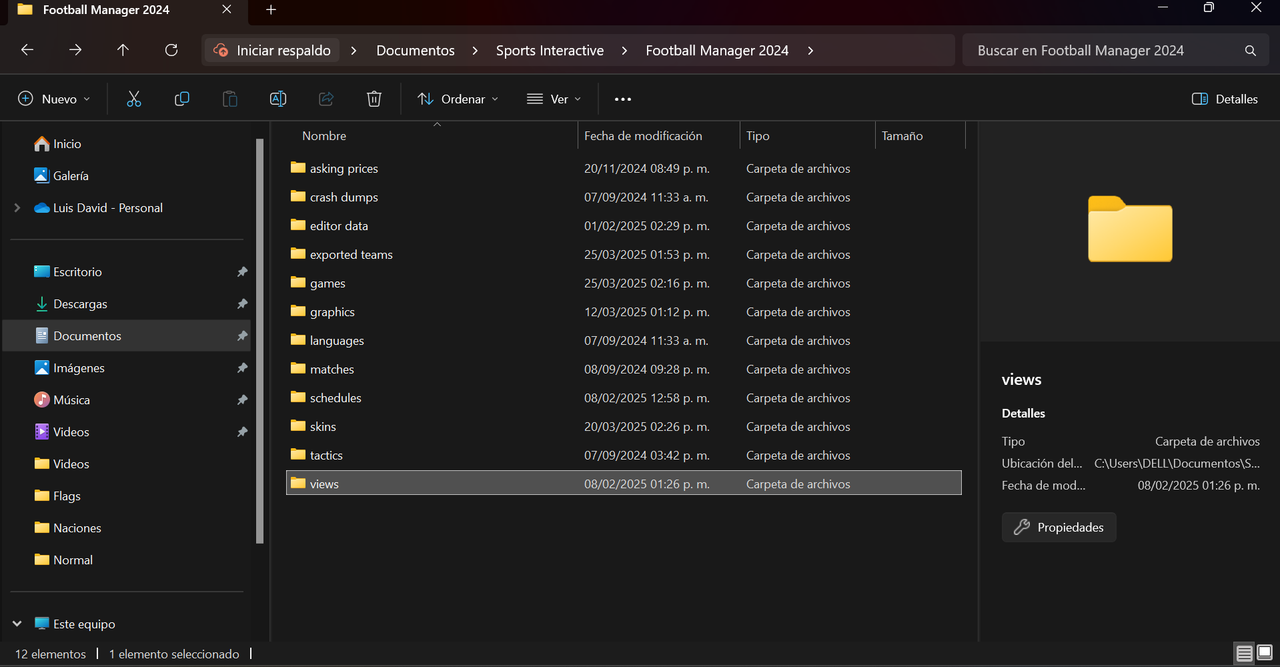Click the Share icon in toolbar
Image resolution: width=1280 pixels, height=667 pixels.
[x=326, y=99]
